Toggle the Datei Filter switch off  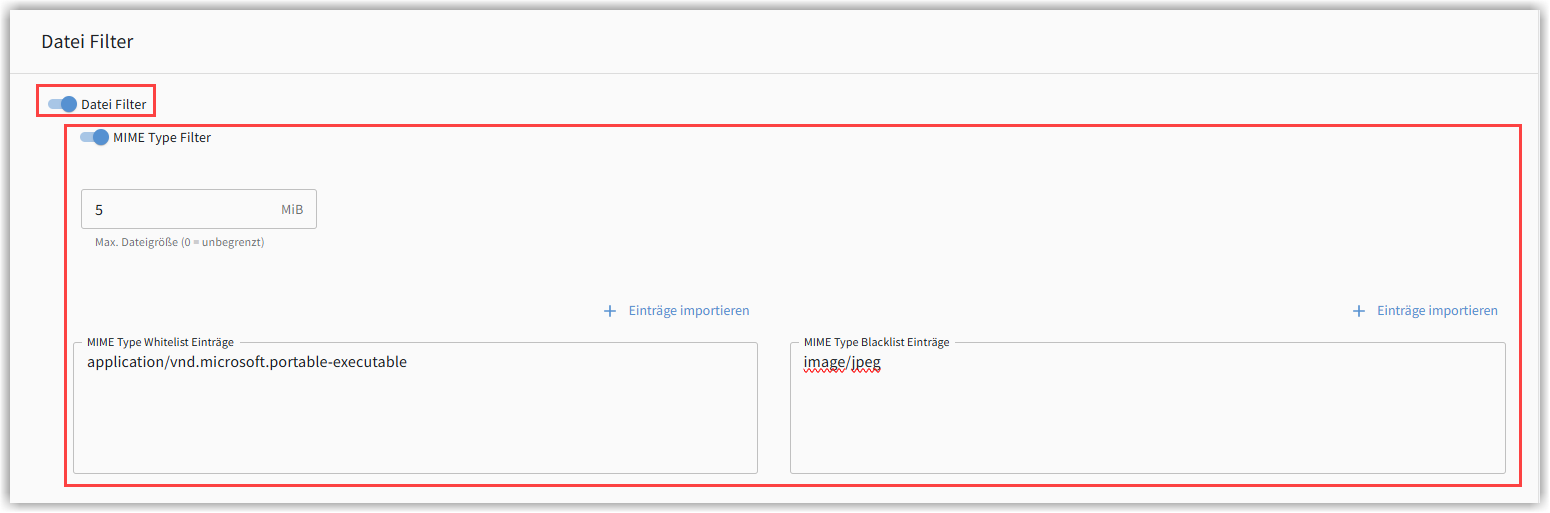(63, 104)
